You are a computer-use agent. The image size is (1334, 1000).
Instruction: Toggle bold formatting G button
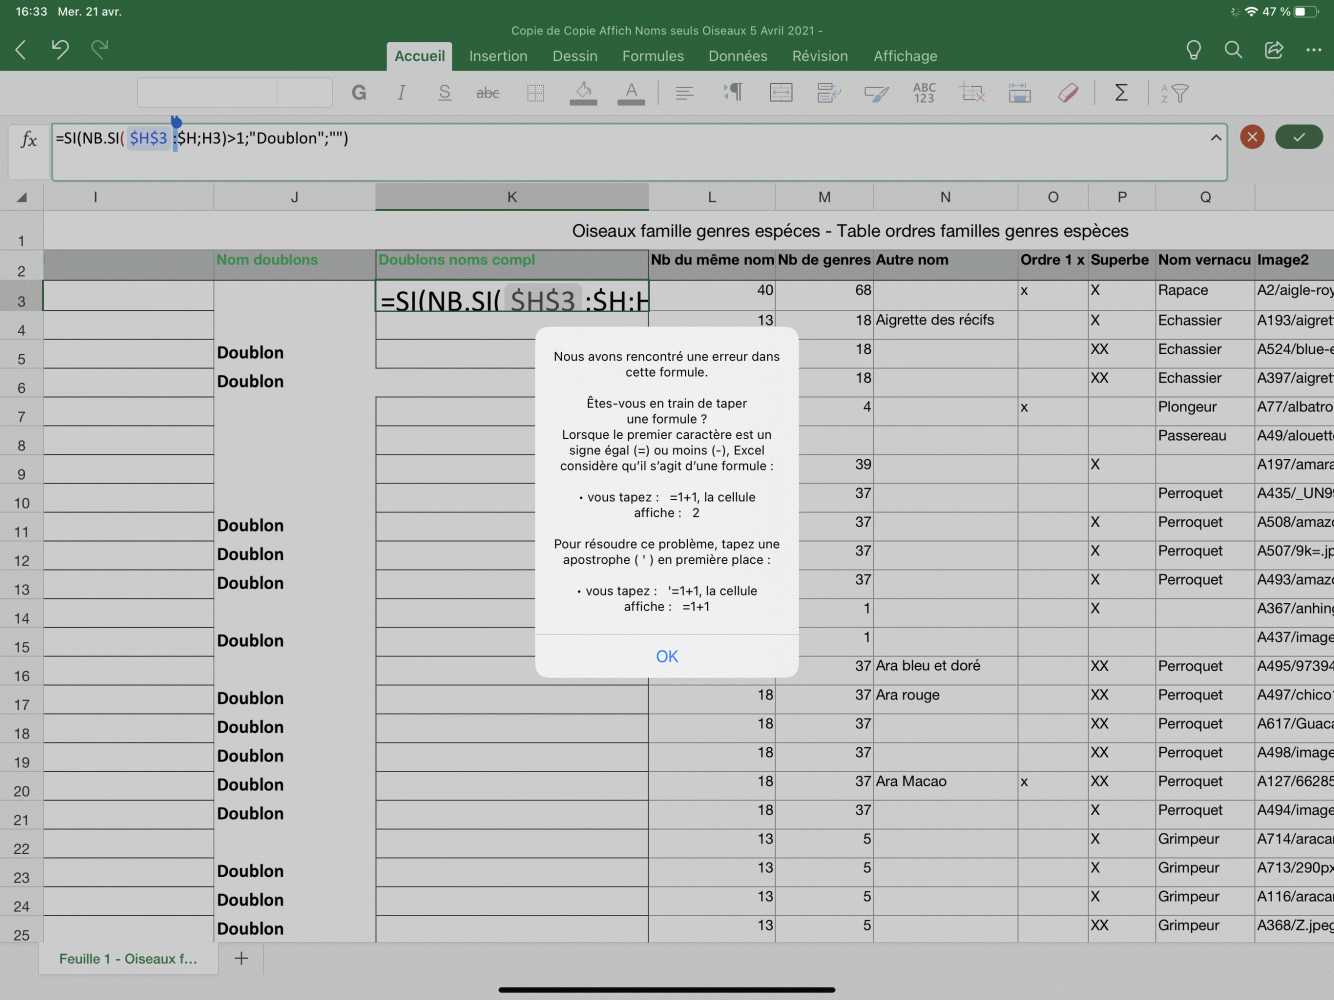359,93
